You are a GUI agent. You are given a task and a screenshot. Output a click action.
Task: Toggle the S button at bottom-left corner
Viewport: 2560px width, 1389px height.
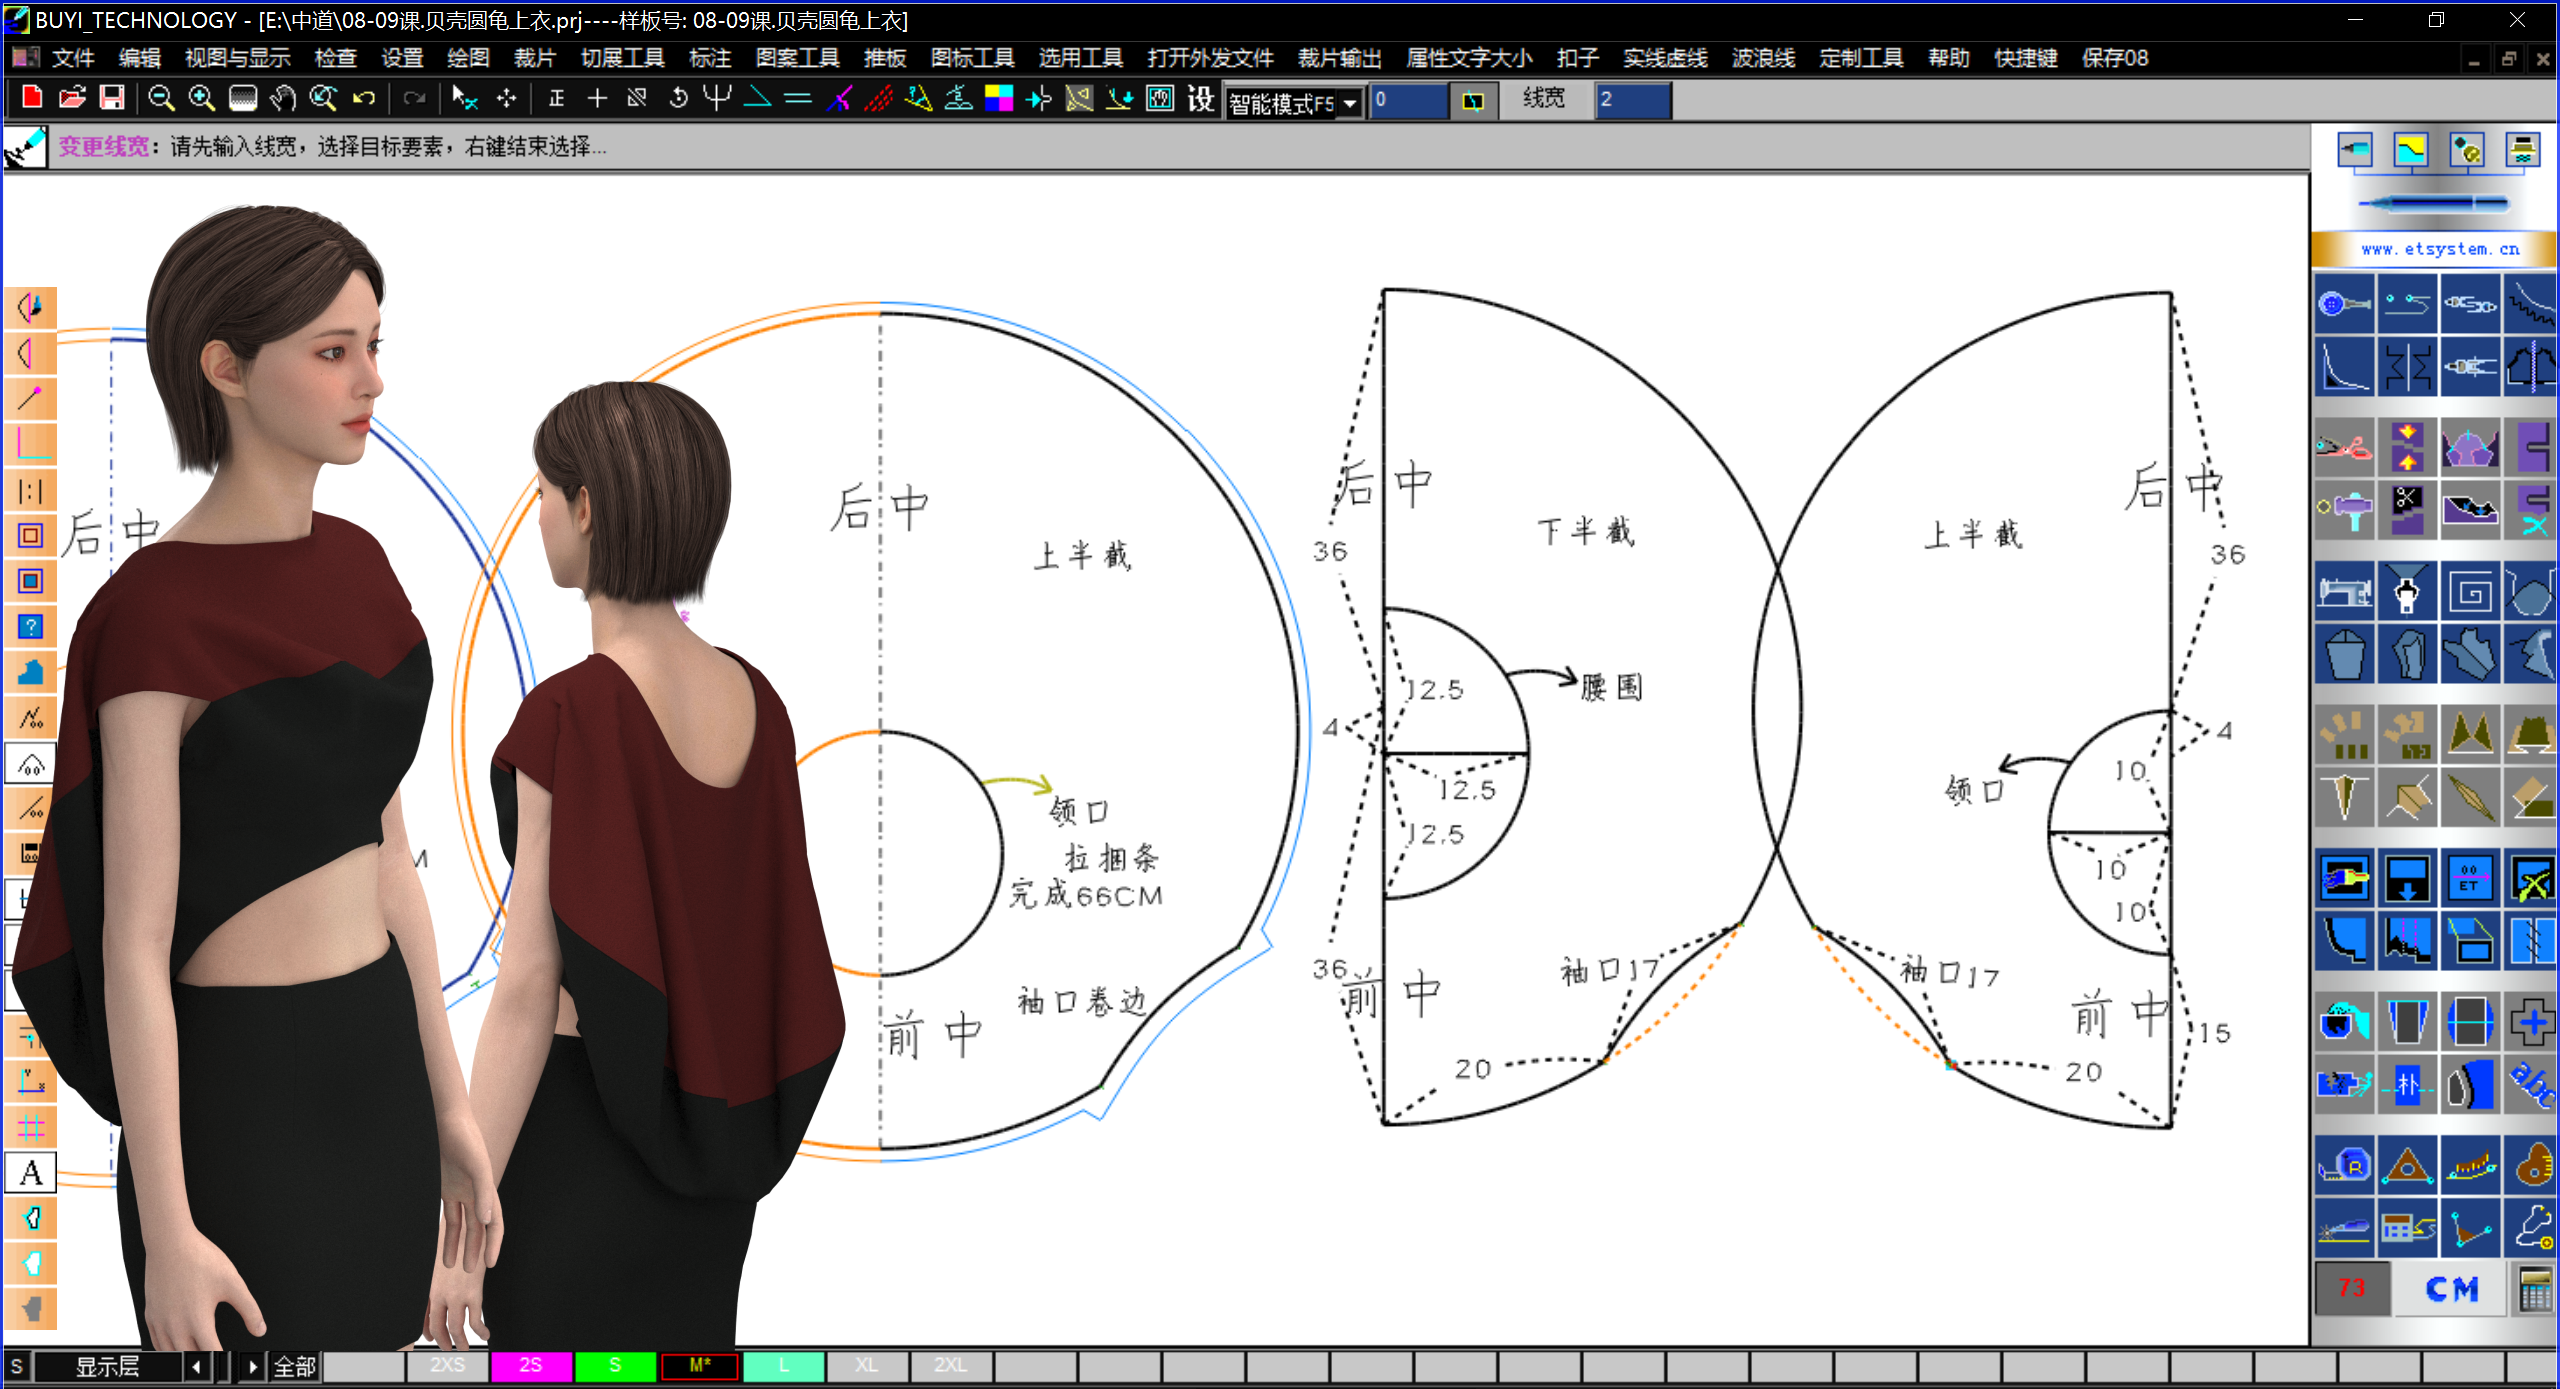[17, 1366]
